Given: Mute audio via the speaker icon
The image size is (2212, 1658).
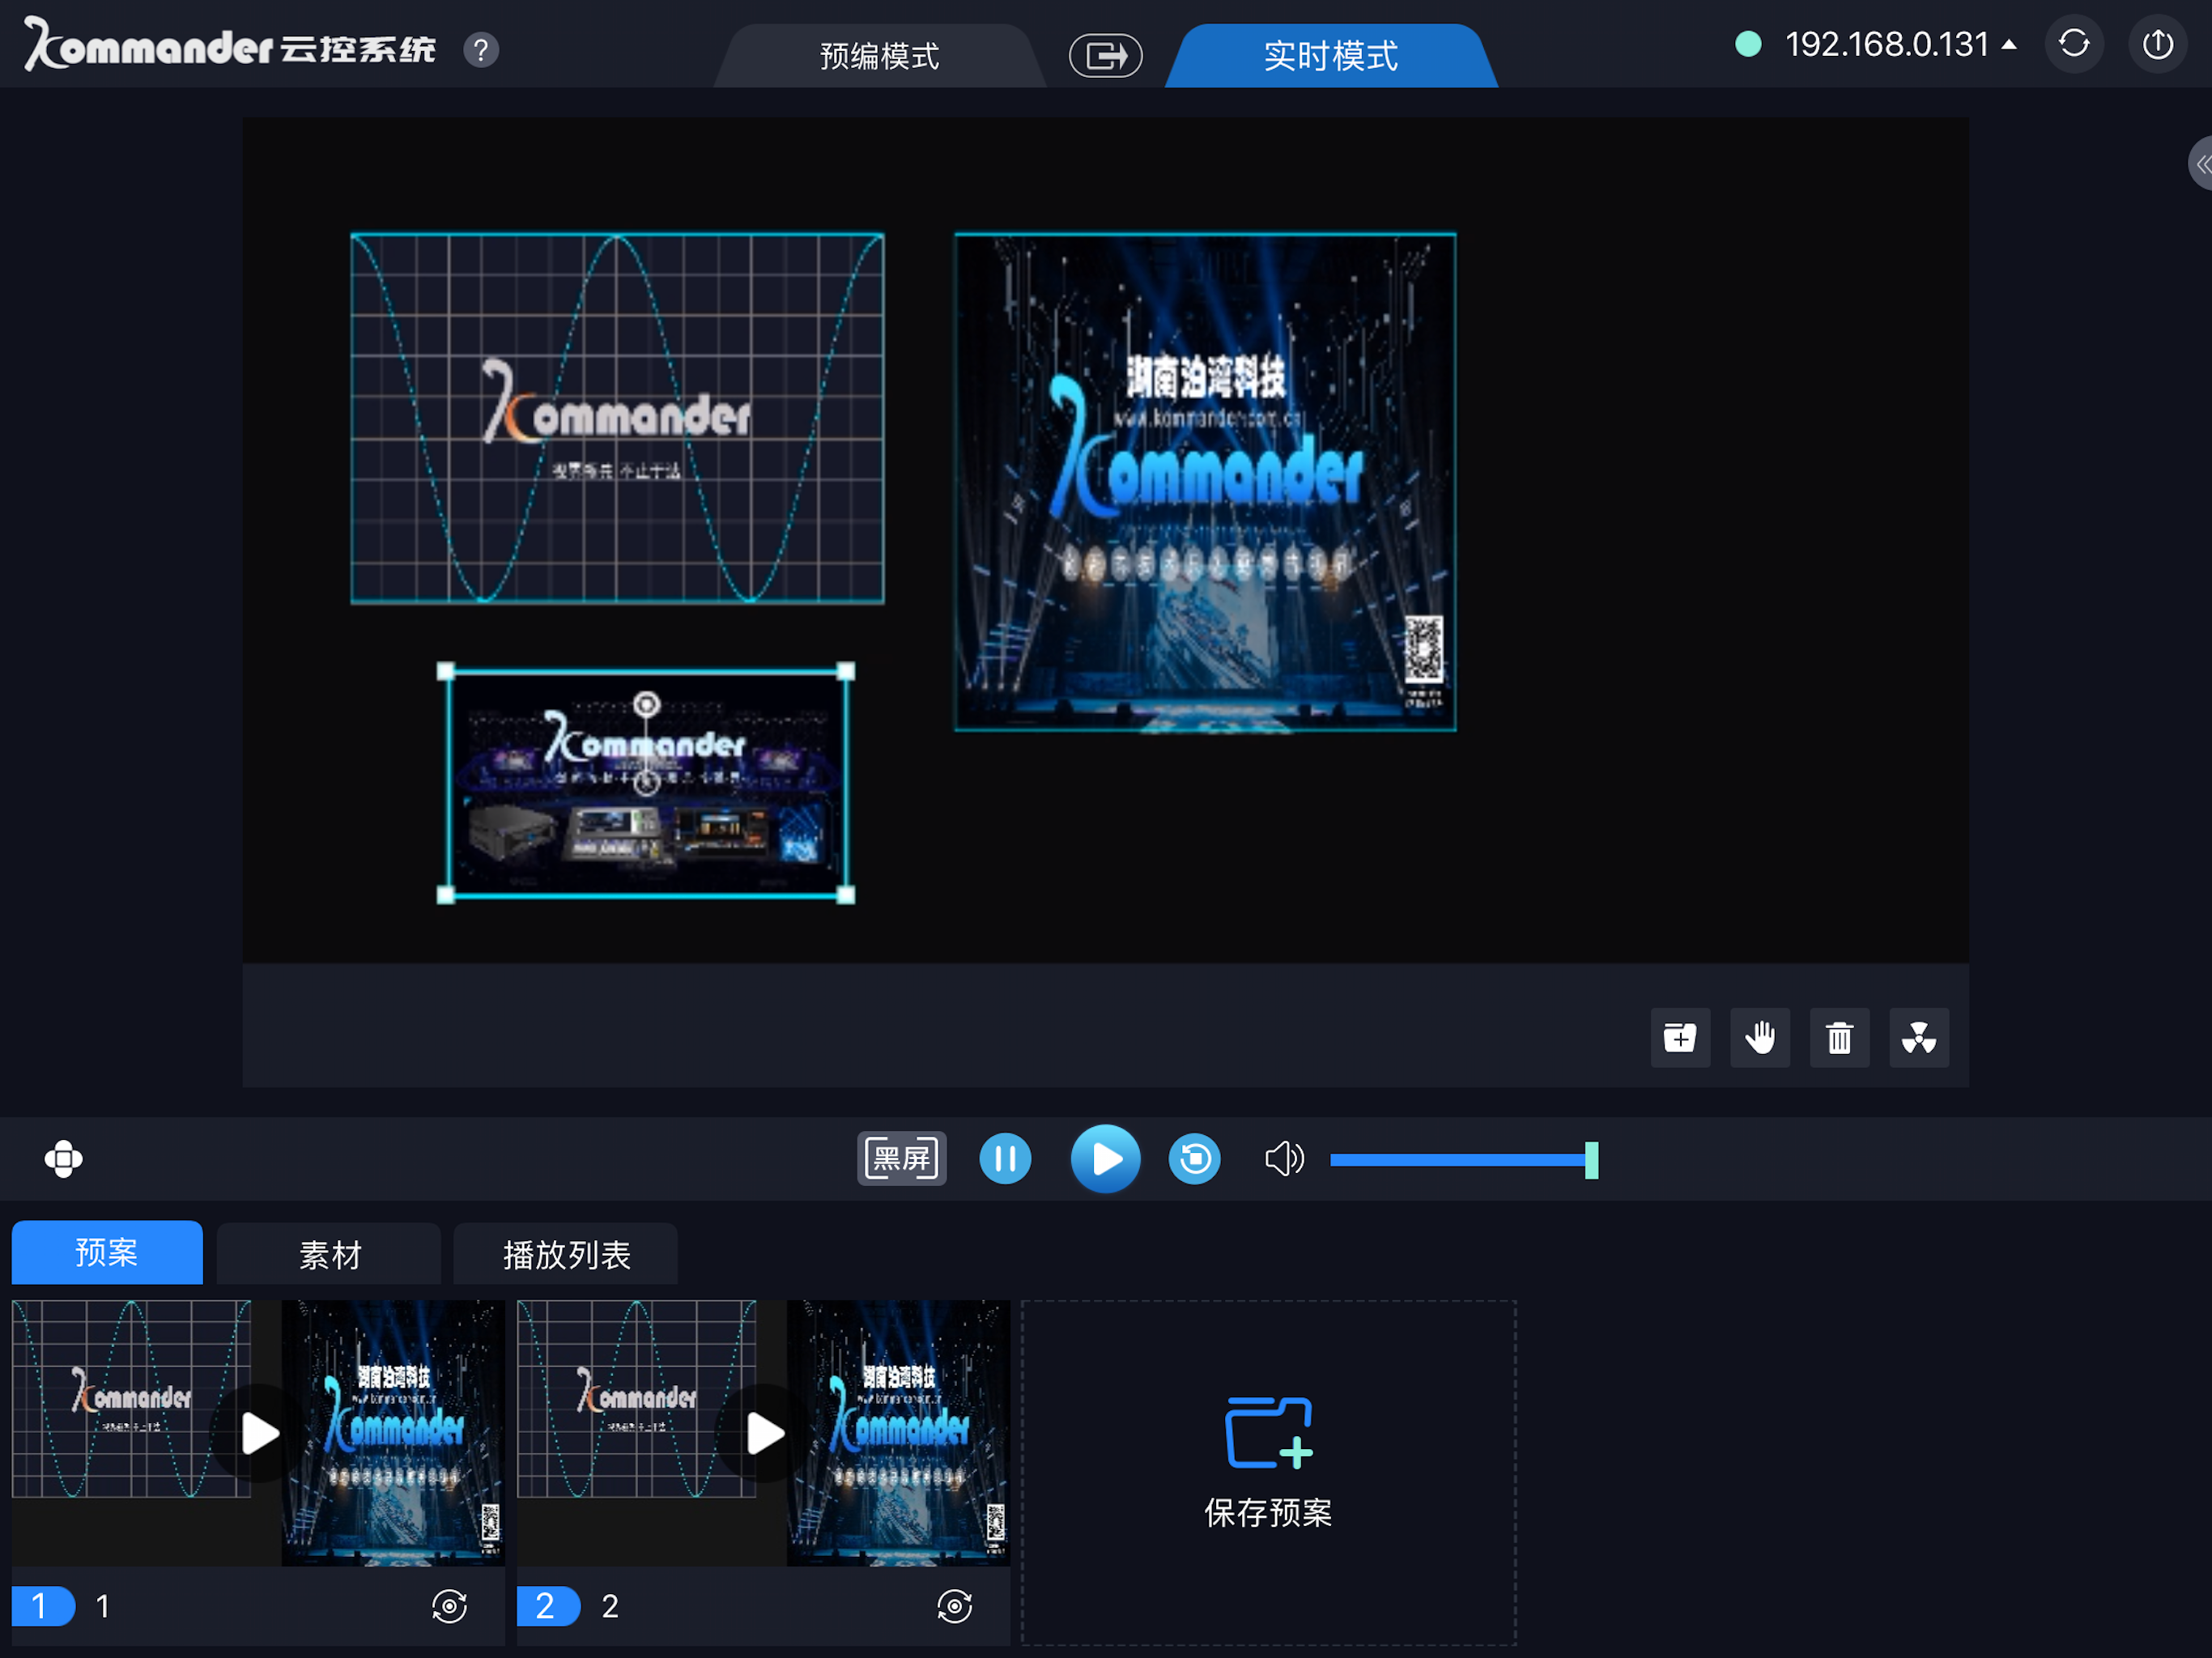Looking at the screenshot, I should click(x=1284, y=1159).
